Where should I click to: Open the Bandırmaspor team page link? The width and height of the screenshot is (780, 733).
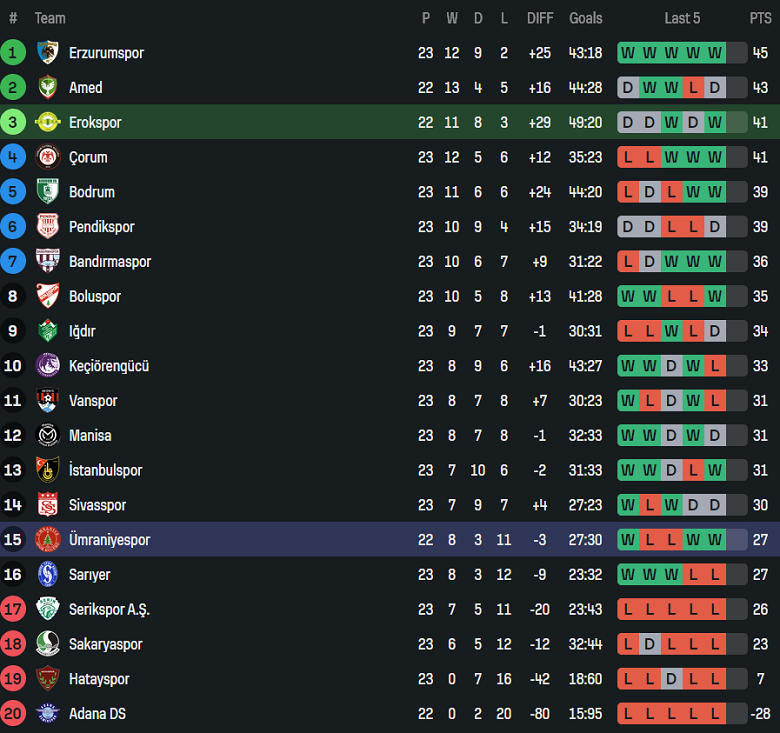(110, 262)
